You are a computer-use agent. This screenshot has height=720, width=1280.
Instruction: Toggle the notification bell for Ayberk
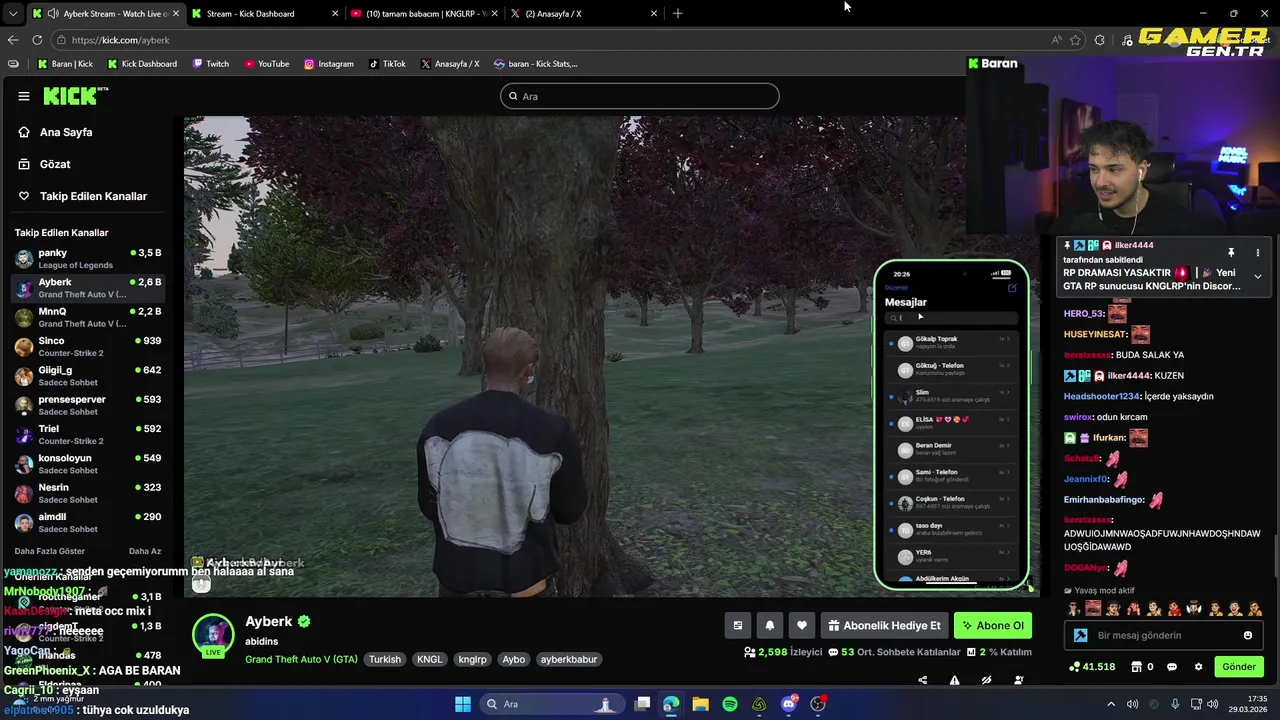[770, 626]
